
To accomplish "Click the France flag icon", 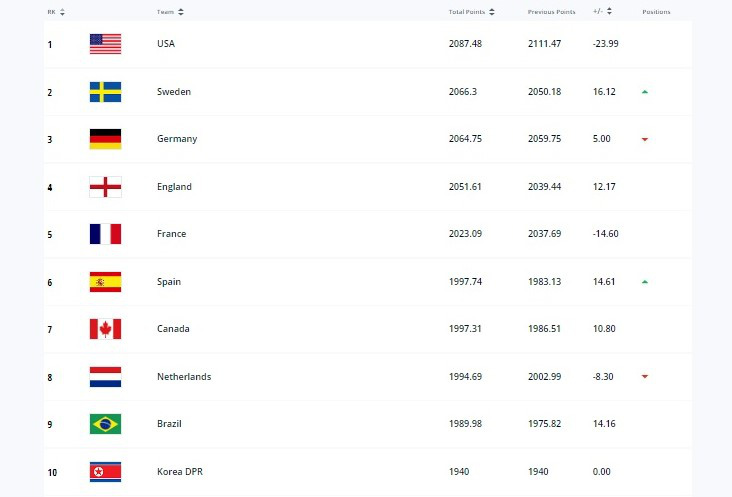I will pos(105,234).
